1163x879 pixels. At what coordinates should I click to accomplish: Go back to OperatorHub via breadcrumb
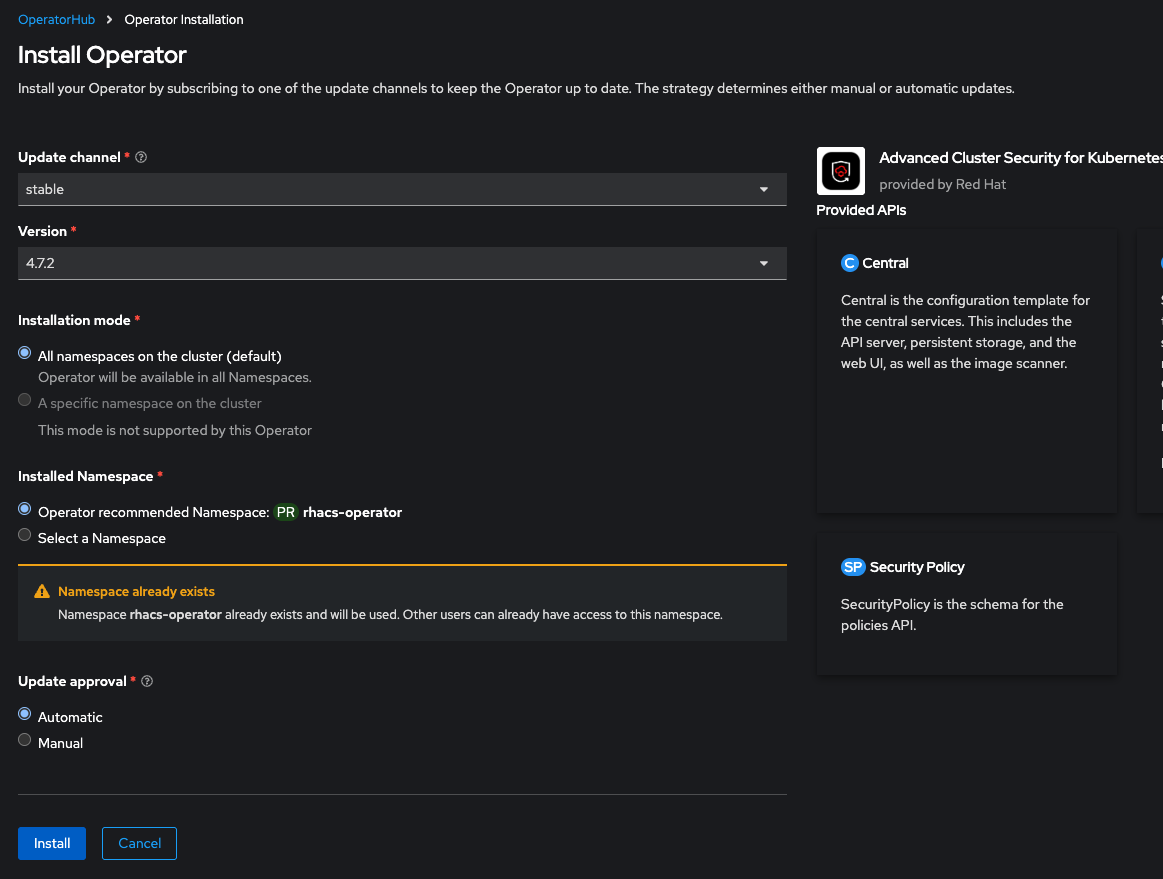[x=56, y=19]
